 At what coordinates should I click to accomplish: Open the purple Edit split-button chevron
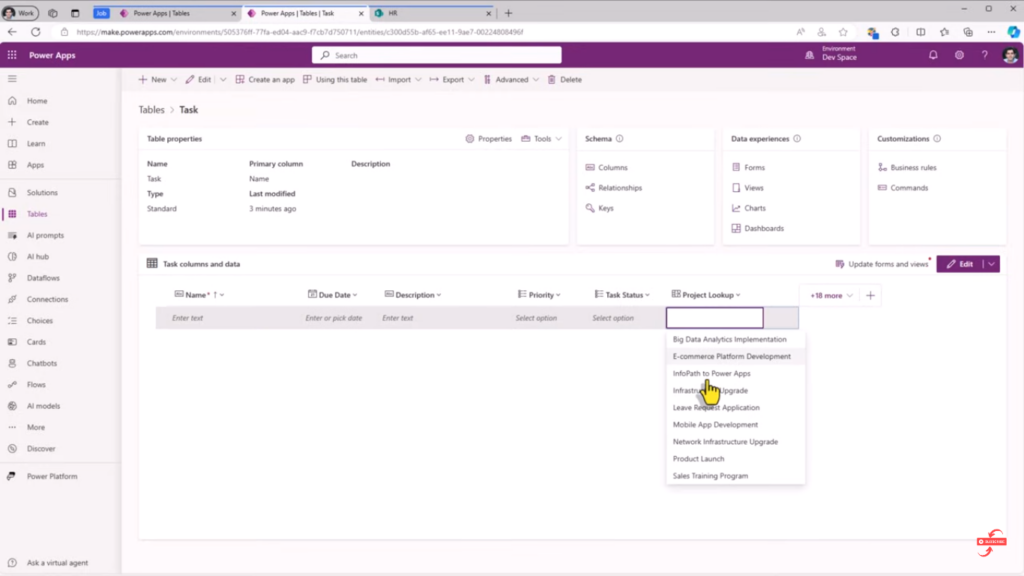991,264
